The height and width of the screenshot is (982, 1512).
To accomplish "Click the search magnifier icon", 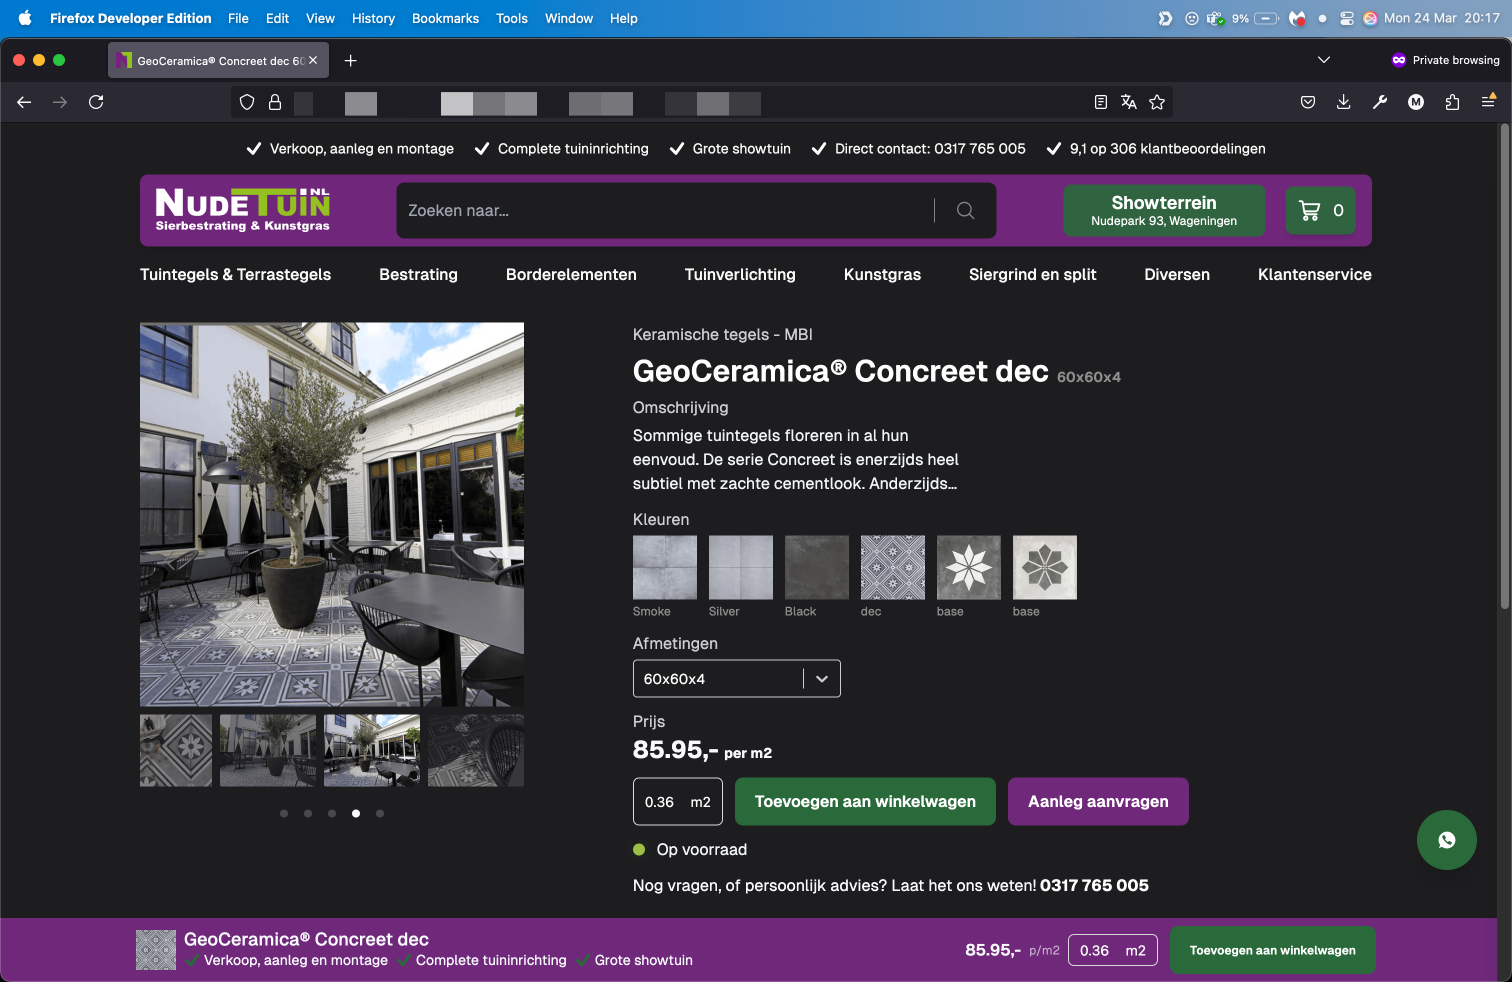I will pos(965,210).
